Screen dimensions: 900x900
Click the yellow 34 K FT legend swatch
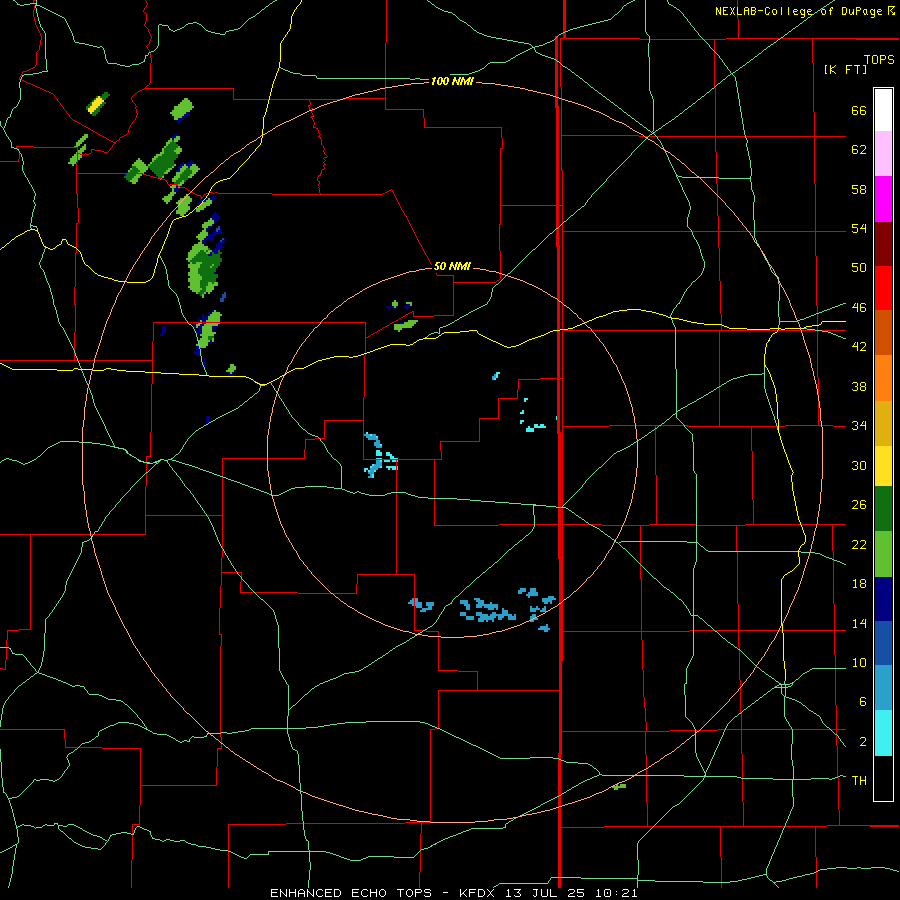883,466
